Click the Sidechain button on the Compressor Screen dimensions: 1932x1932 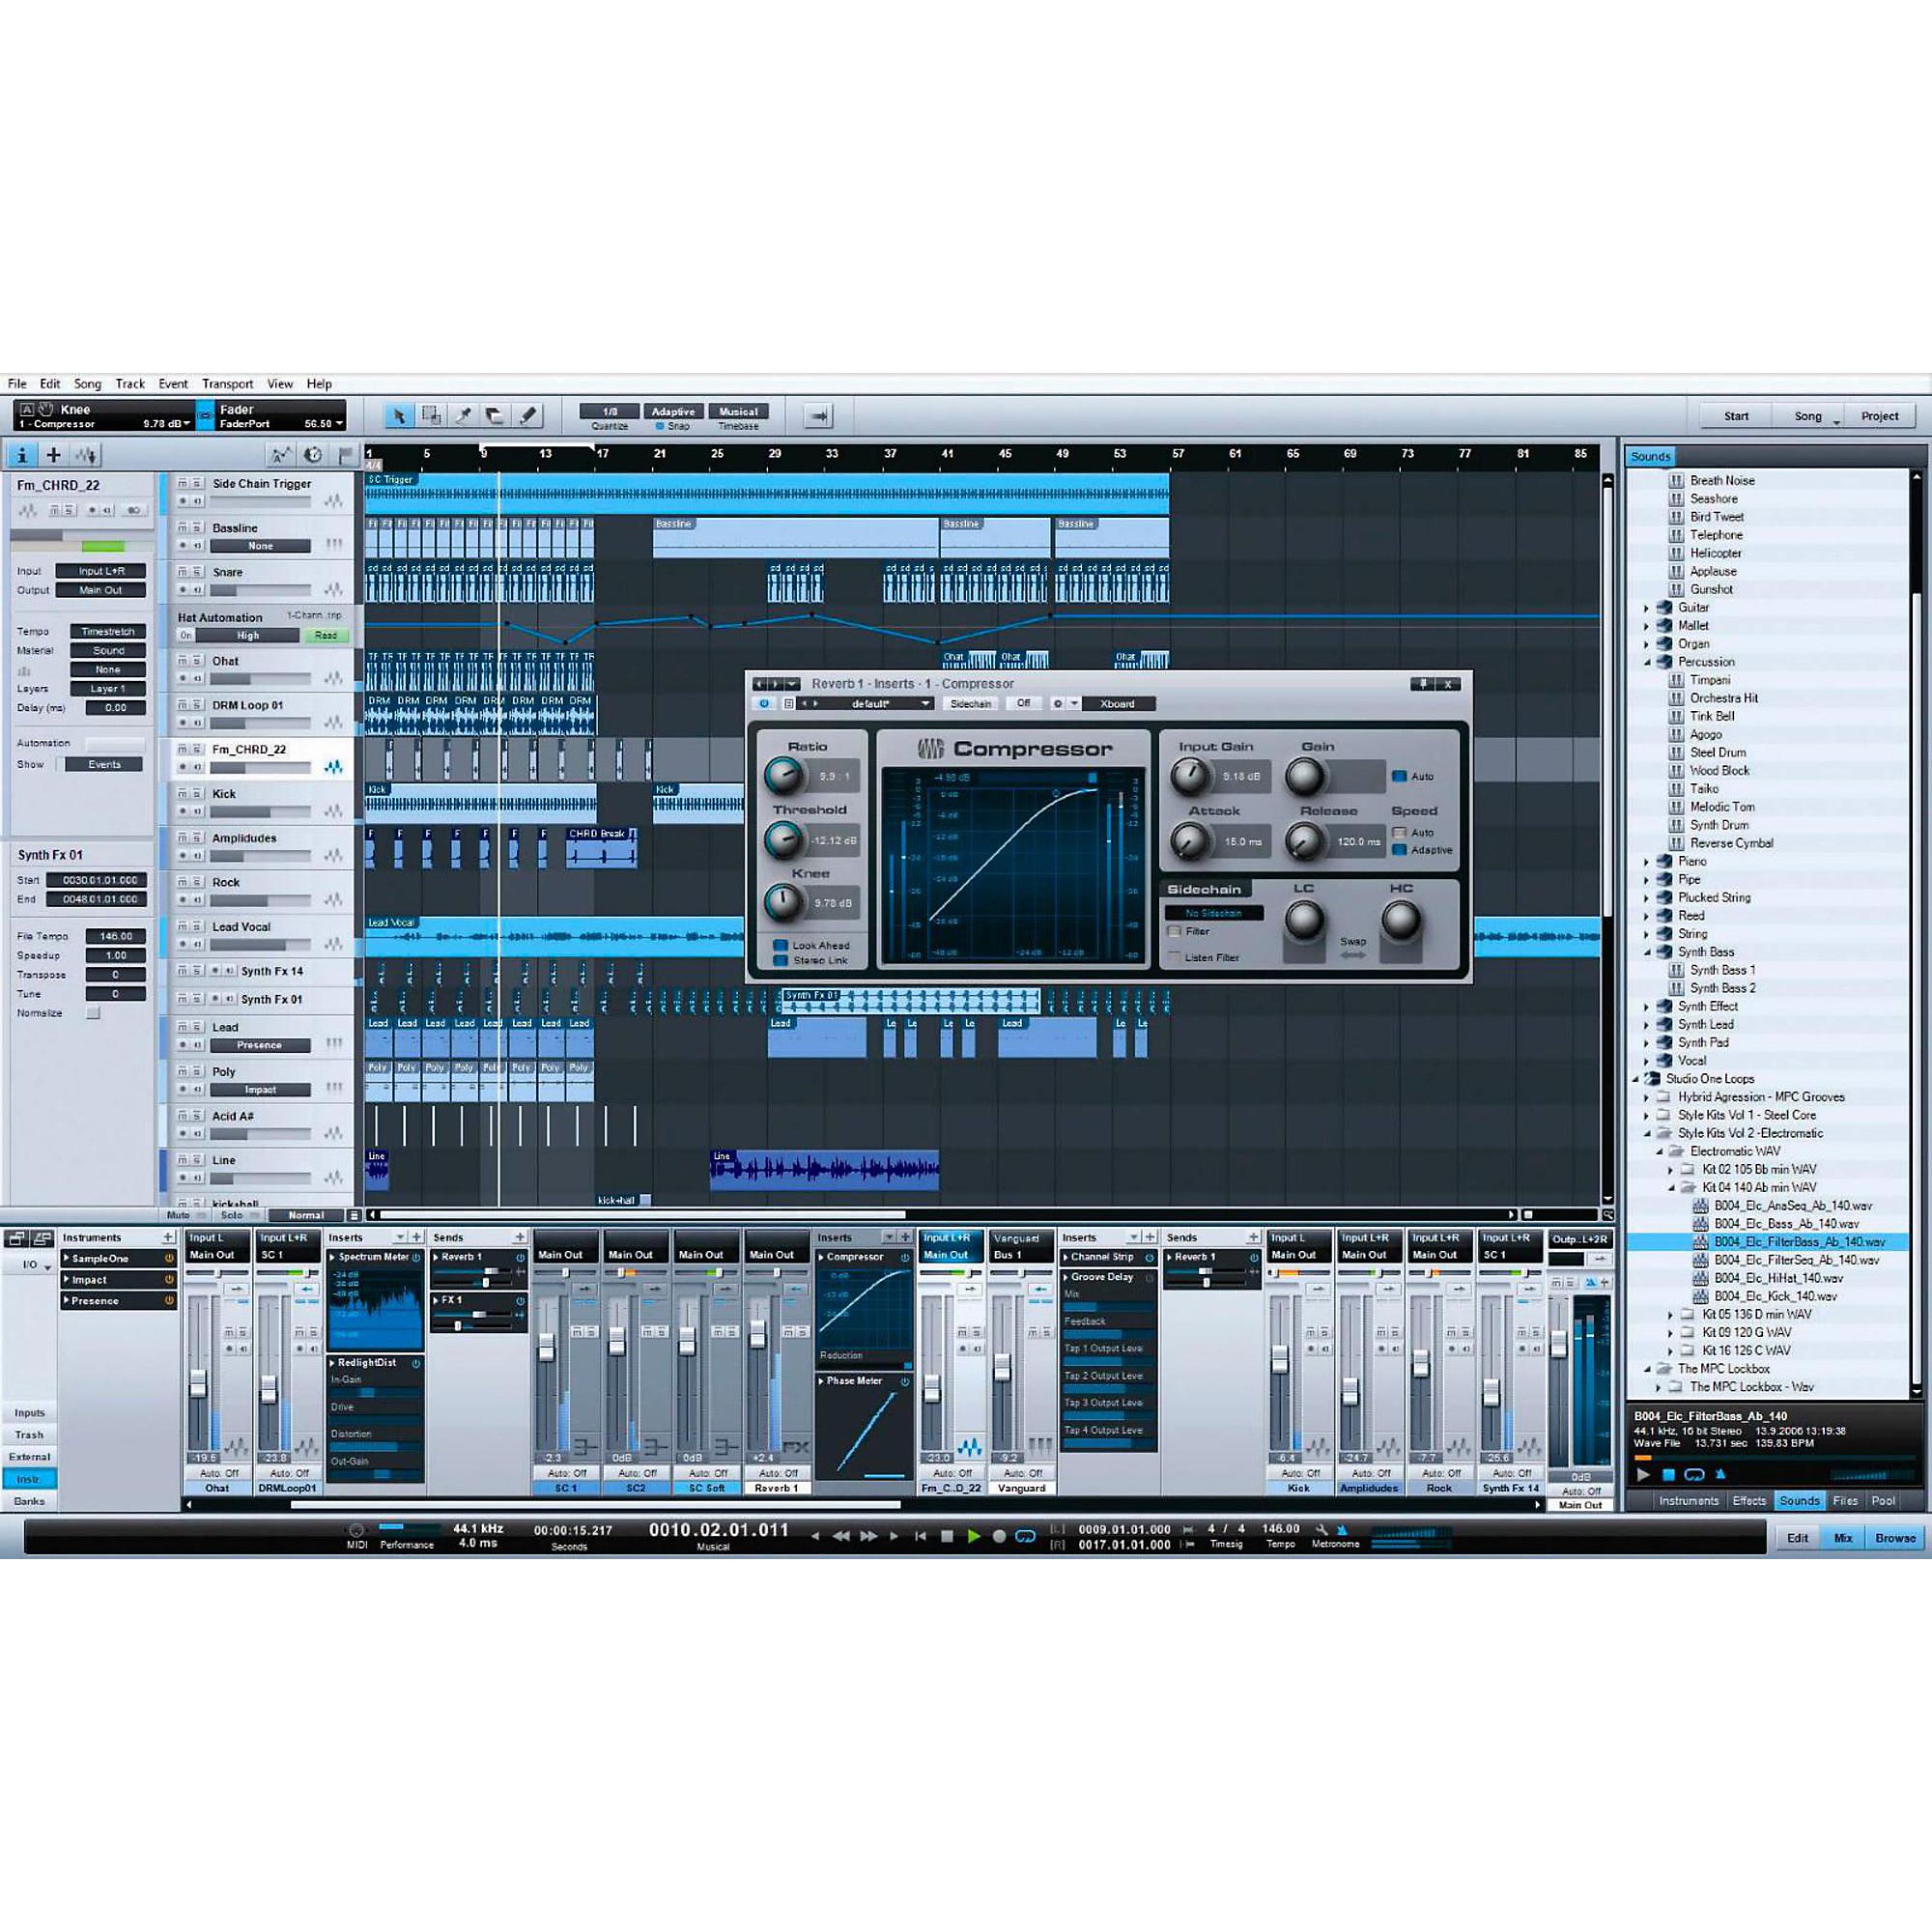(970, 704)
